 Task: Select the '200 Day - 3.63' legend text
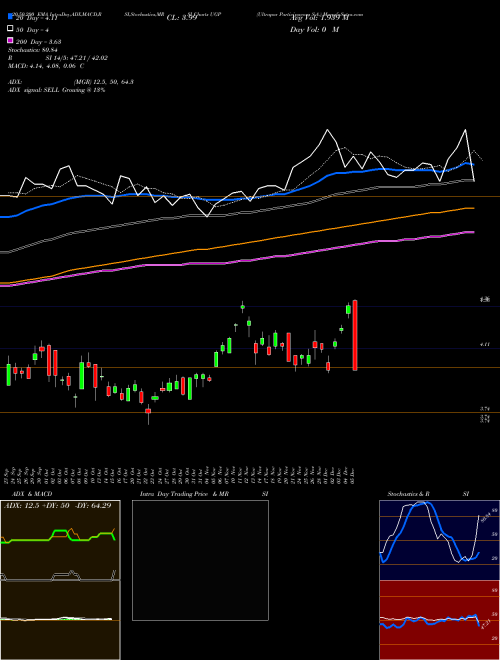(x=38, y=42)
